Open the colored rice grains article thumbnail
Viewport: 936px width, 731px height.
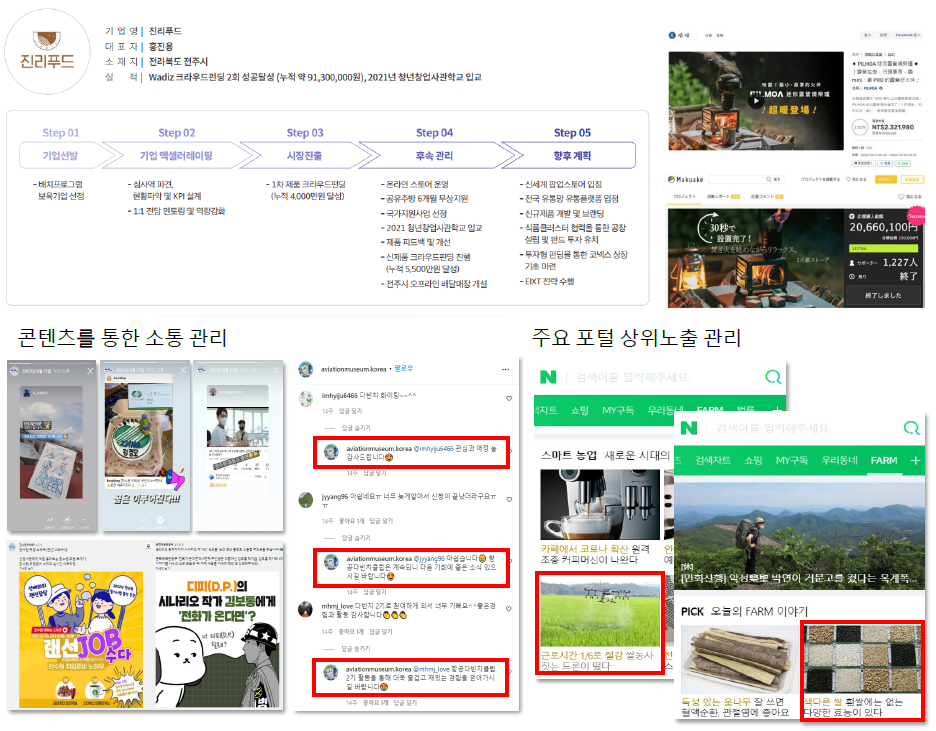(x=861, y=658)
